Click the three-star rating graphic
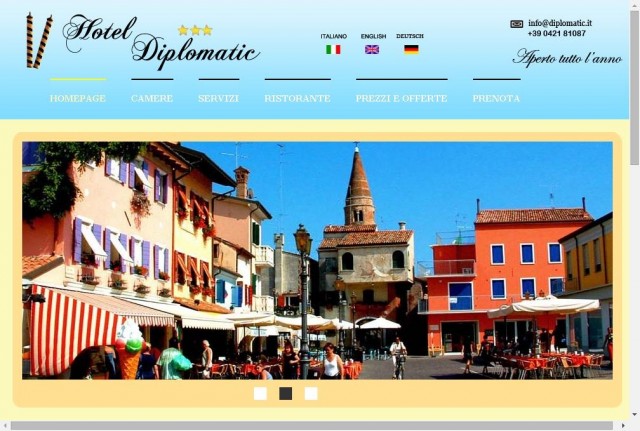Viewport: 640px width, 431px height. 195,30
